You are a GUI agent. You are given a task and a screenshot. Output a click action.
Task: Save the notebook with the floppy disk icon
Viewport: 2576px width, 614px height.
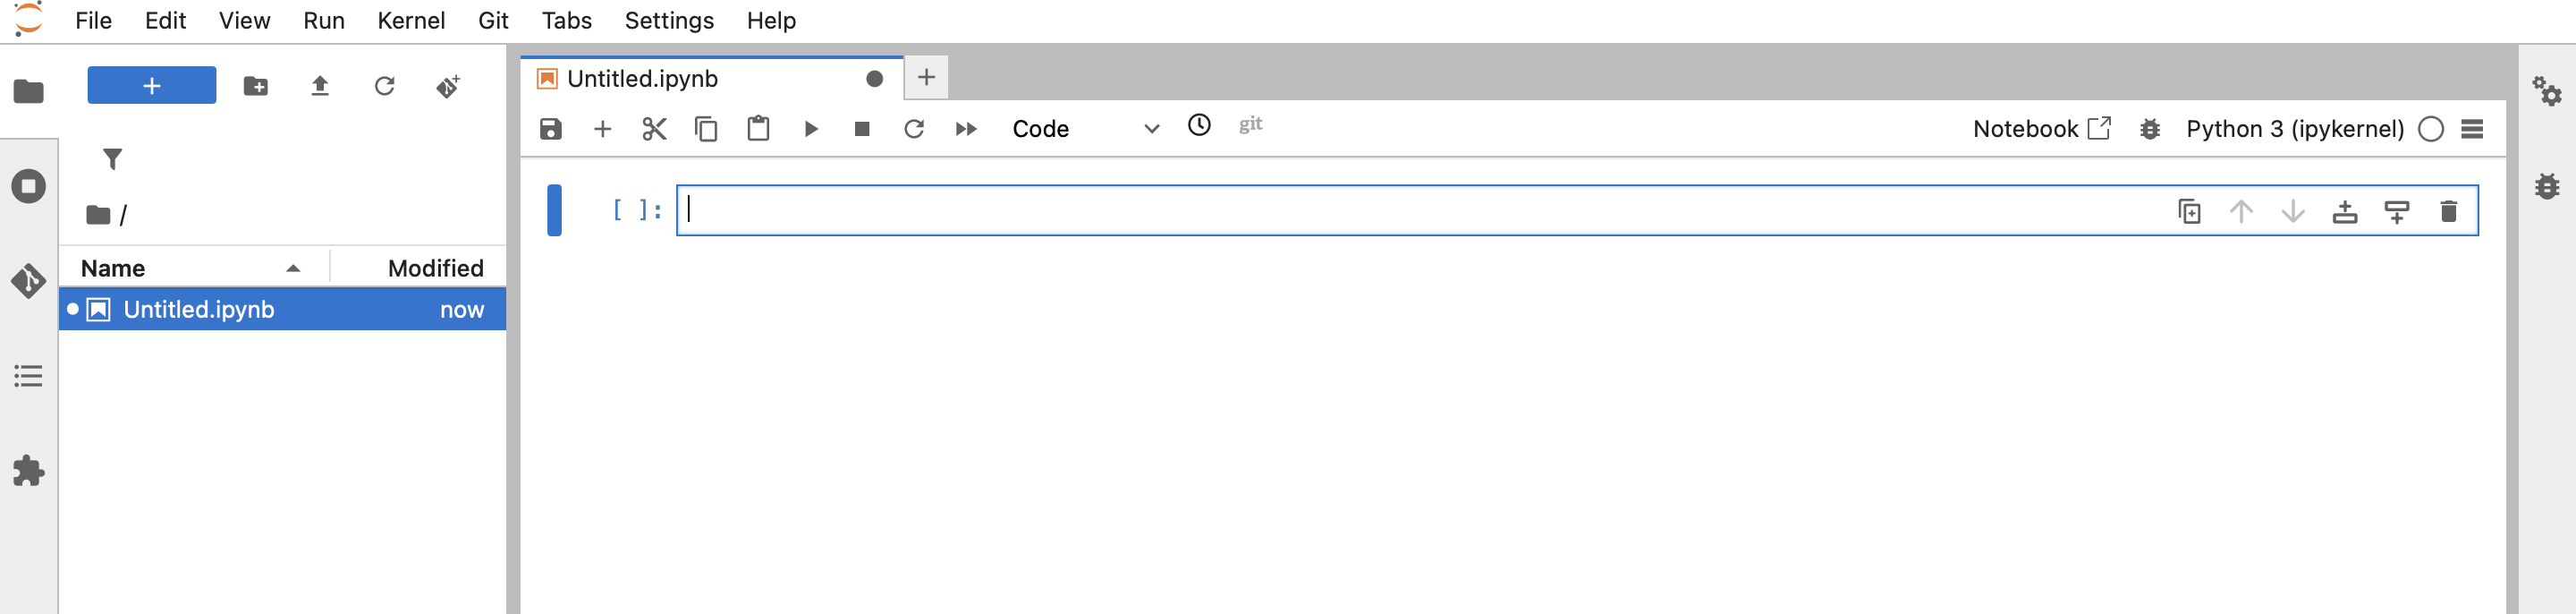click(x=550, y=129)
